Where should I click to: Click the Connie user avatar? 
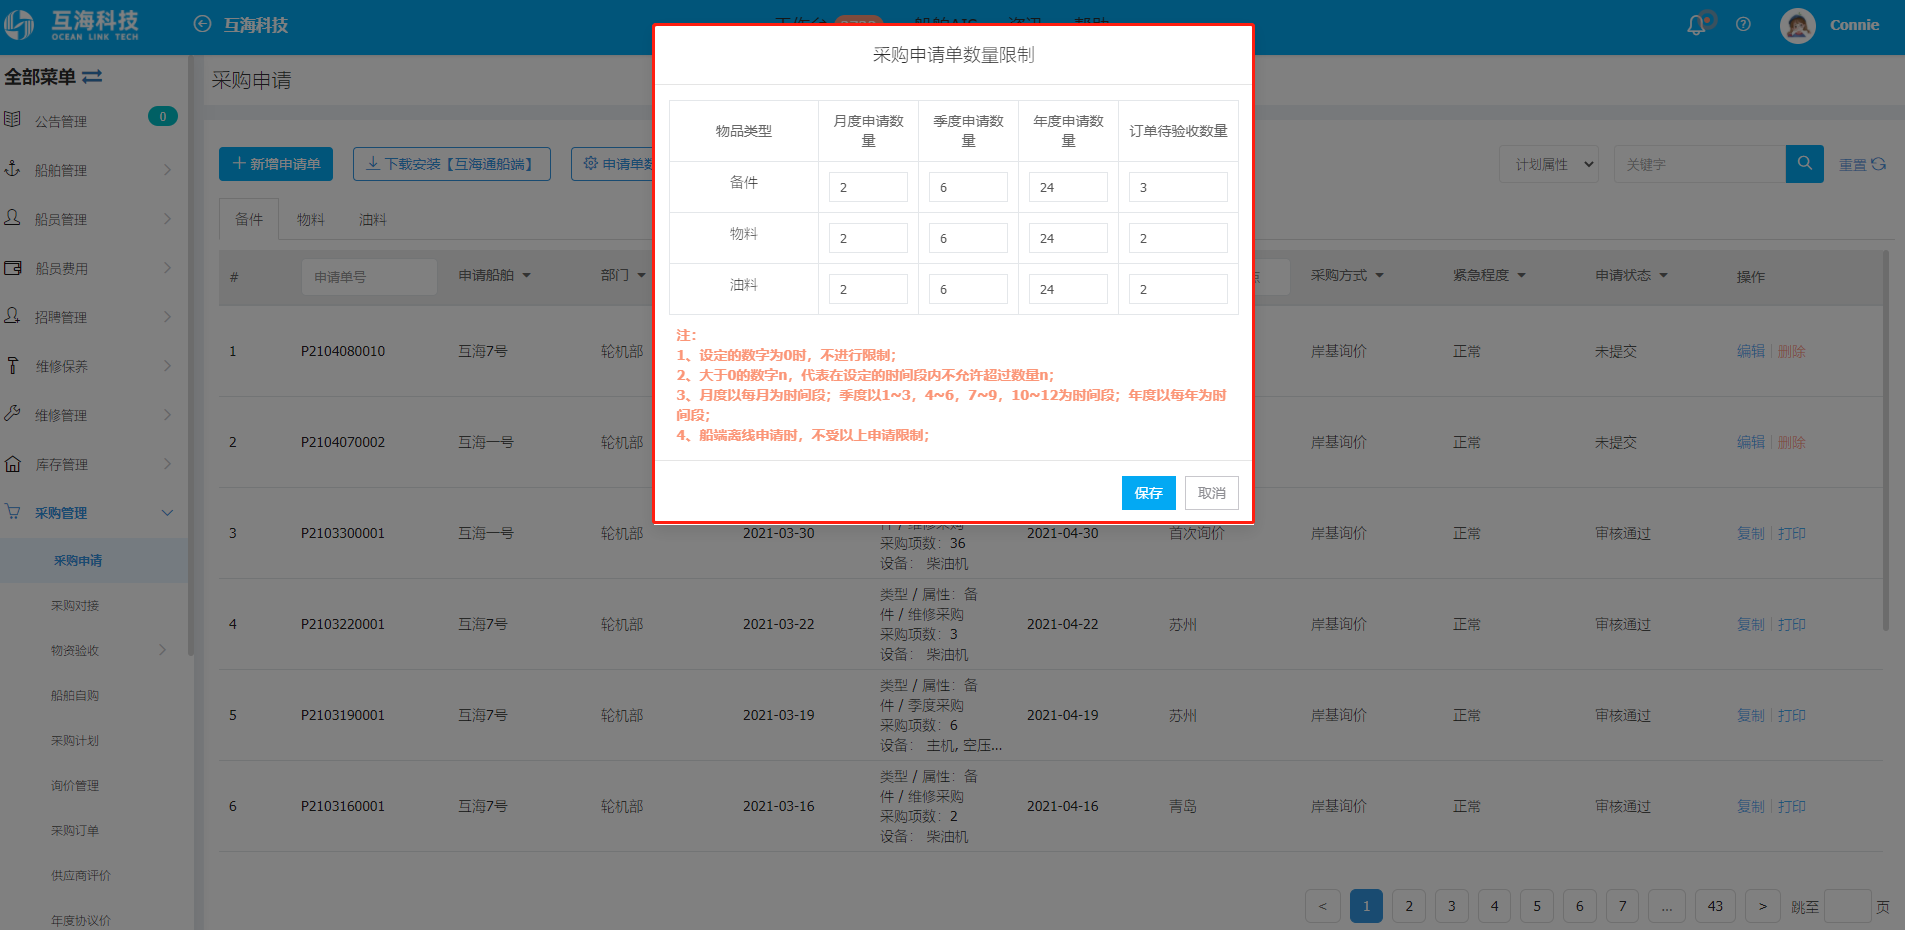[1797, 25]
